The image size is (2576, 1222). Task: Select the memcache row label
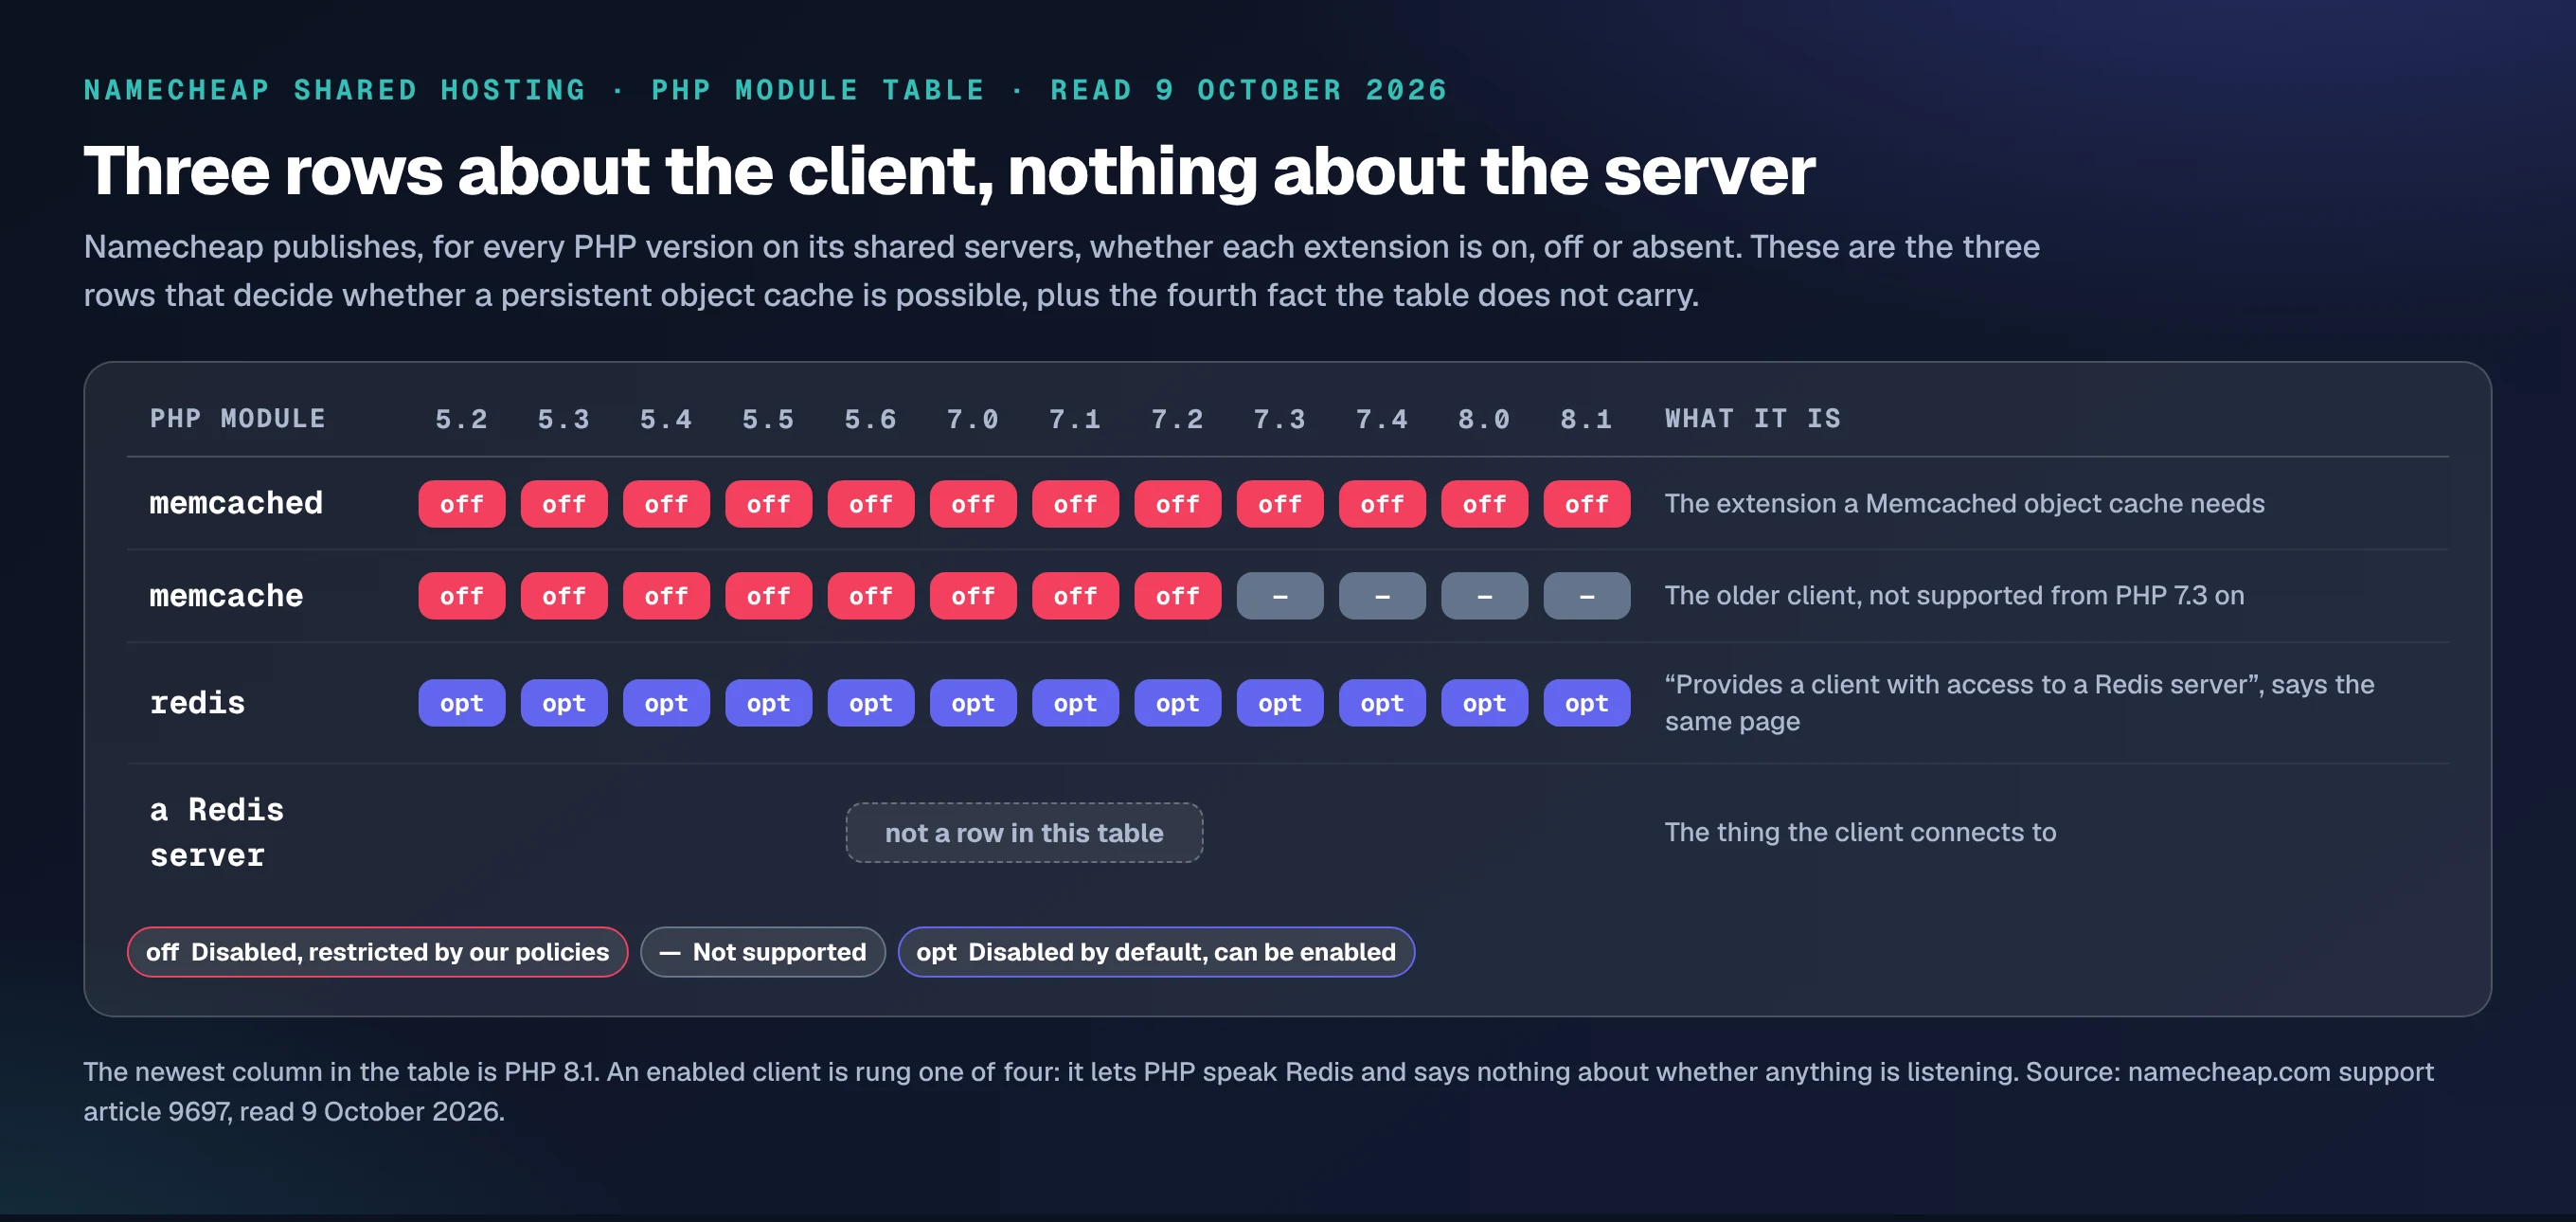[x=226, y=596]
